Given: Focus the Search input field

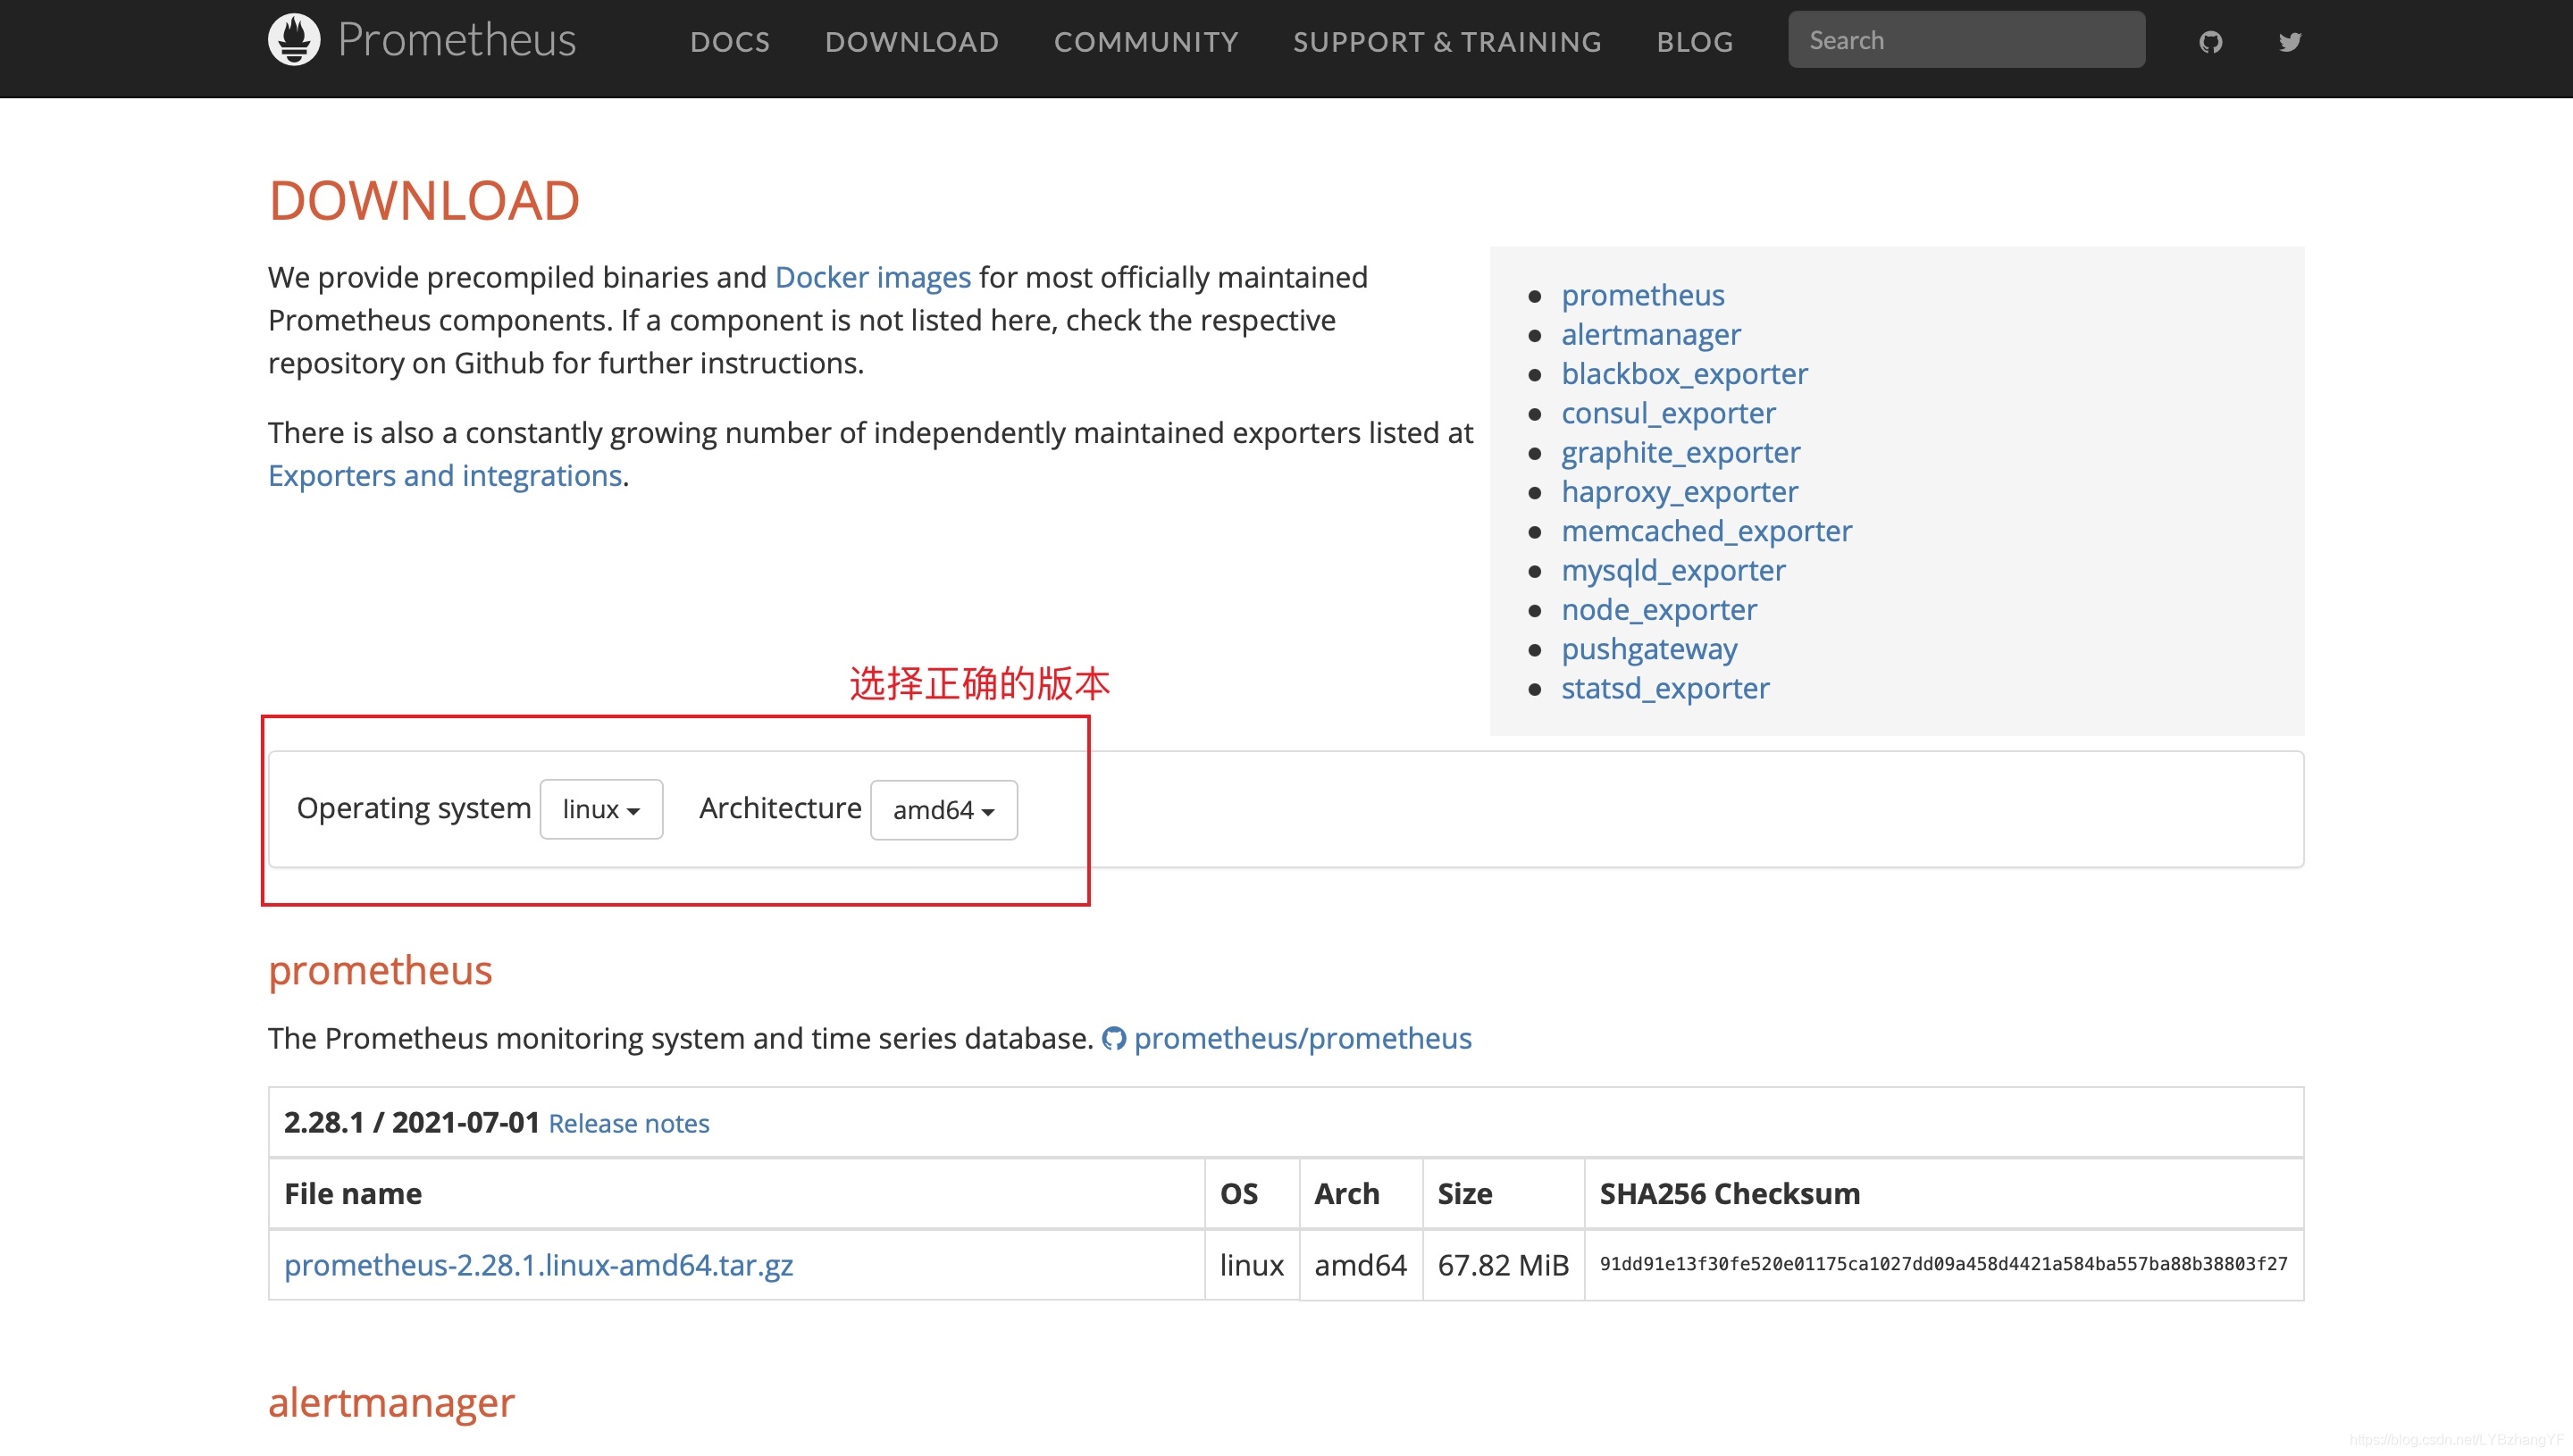Looking at the screenshot, I should pos(1965,40).
